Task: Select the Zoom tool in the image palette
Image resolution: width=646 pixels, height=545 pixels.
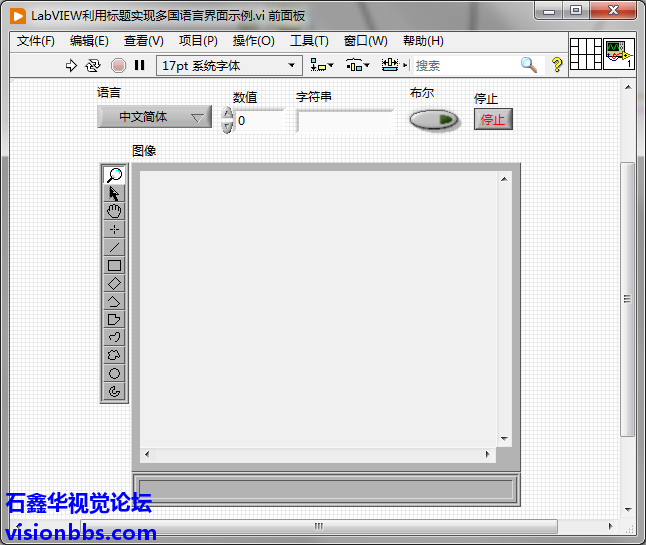Action: [114, 175]
